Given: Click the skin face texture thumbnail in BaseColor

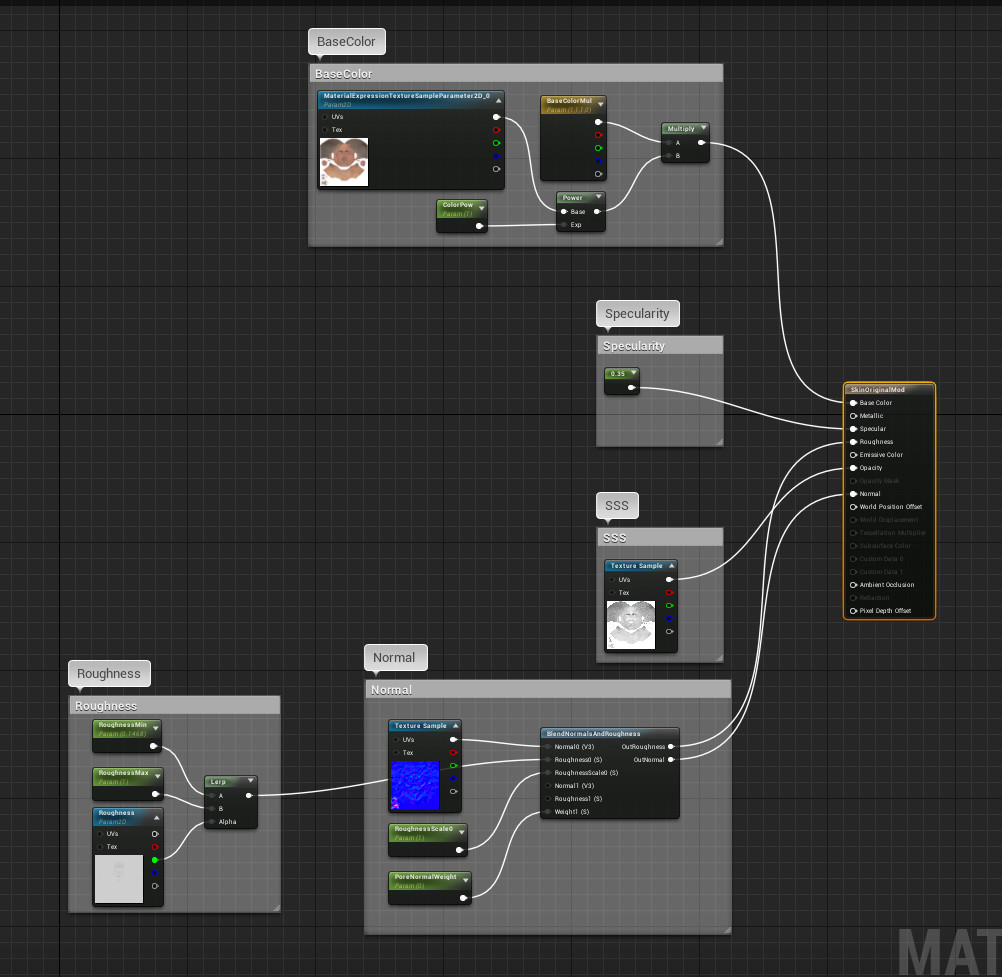Looking at the screenshot, I should click(x=344, y=162).
